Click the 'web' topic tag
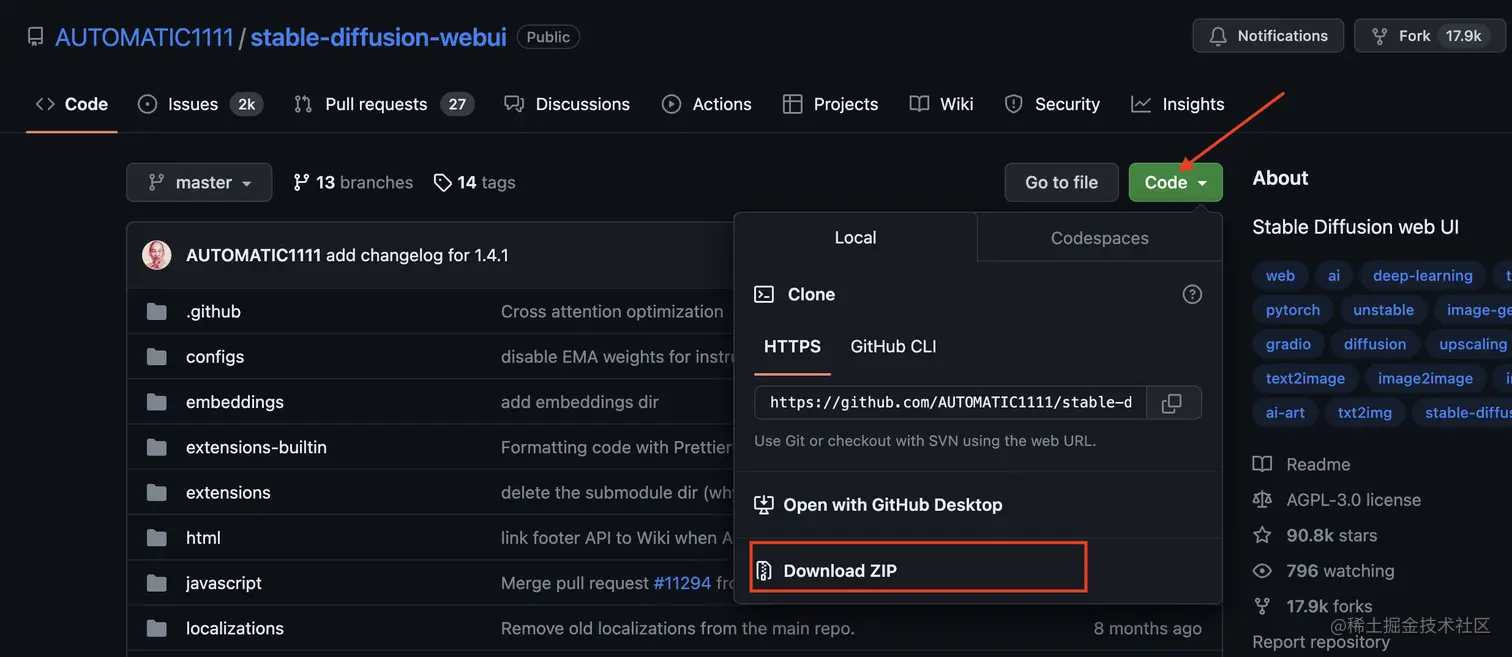This screenshot has width=1512, height=657. (1280, 276)
